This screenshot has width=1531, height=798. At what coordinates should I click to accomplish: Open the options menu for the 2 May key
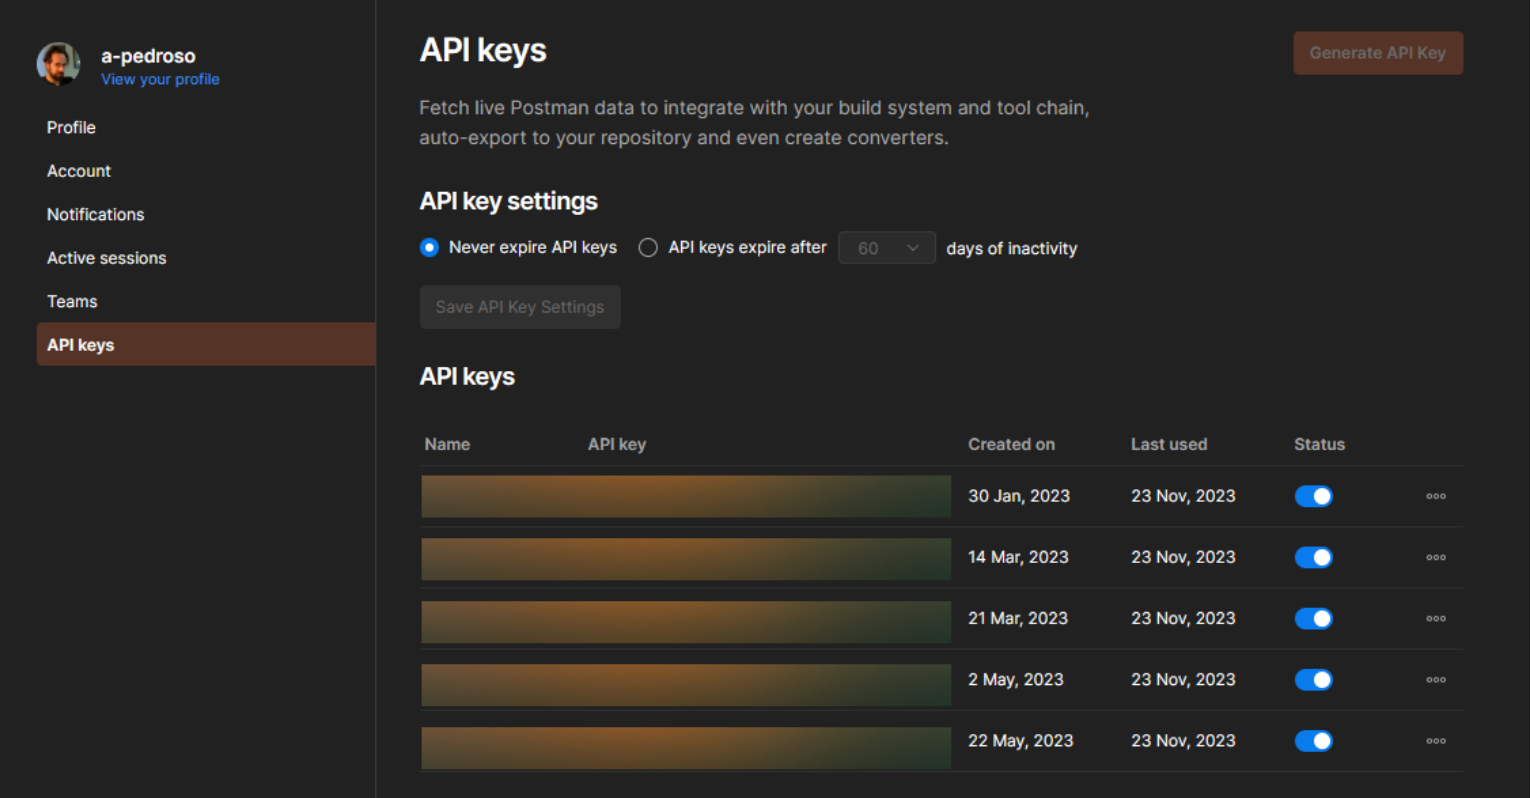(x=1436, y=679)
